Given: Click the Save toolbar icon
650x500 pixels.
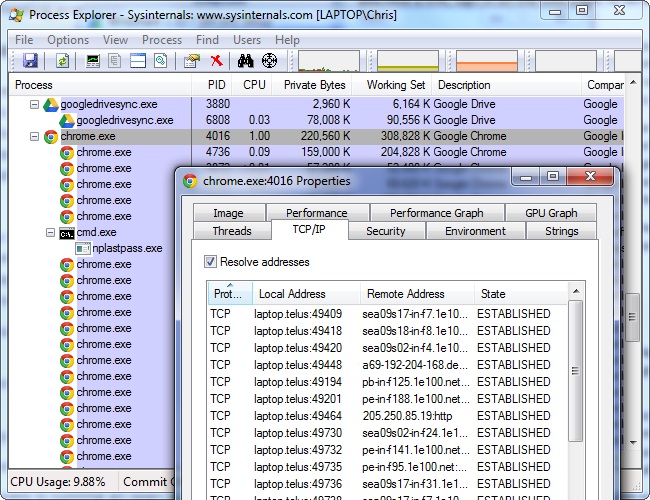Looking at the screenshot, I should 30,62.
